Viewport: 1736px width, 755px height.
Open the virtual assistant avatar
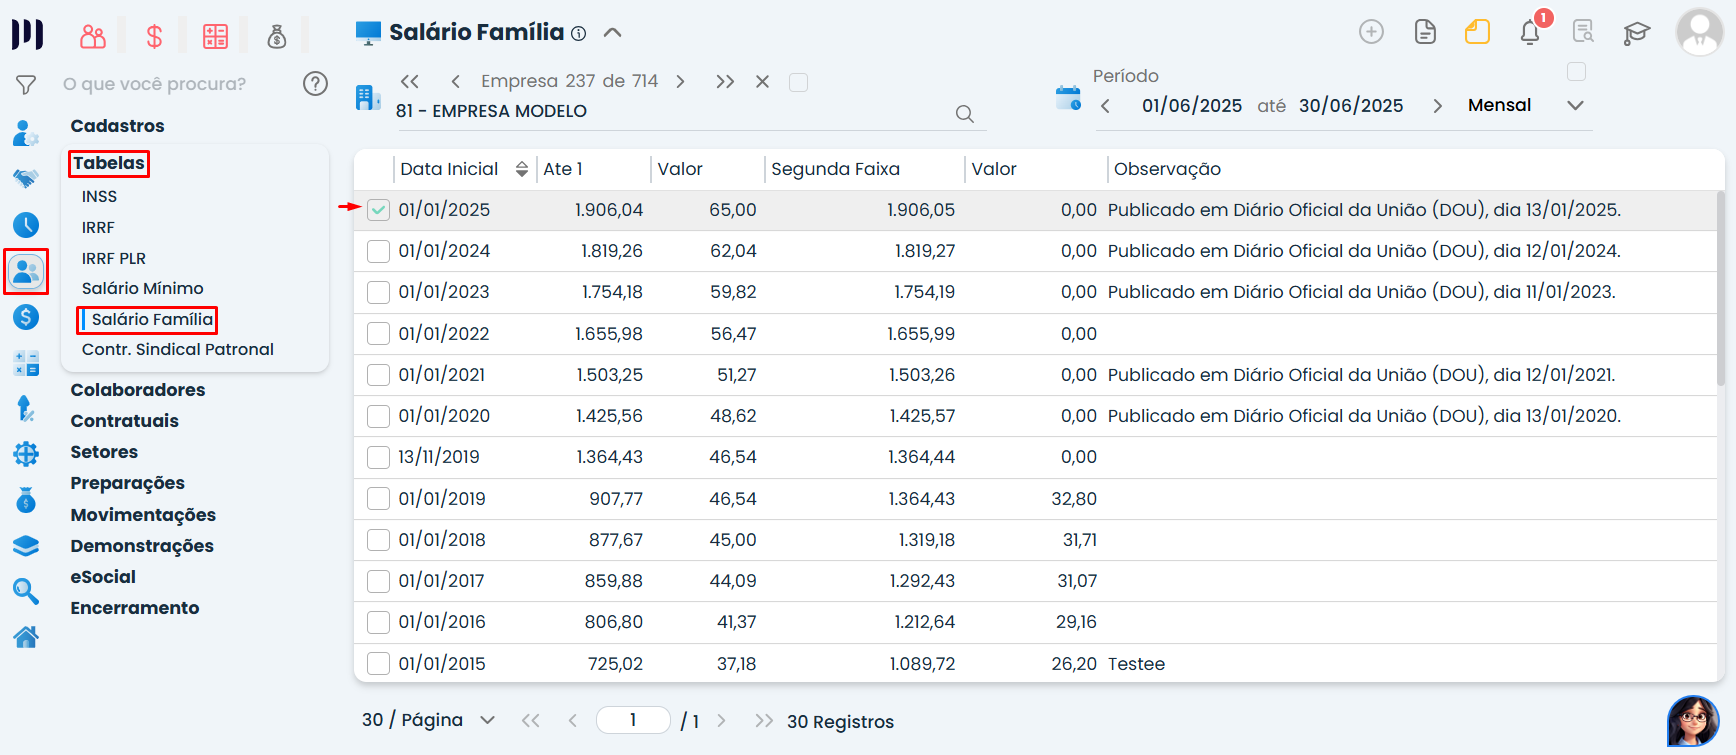1692,721
